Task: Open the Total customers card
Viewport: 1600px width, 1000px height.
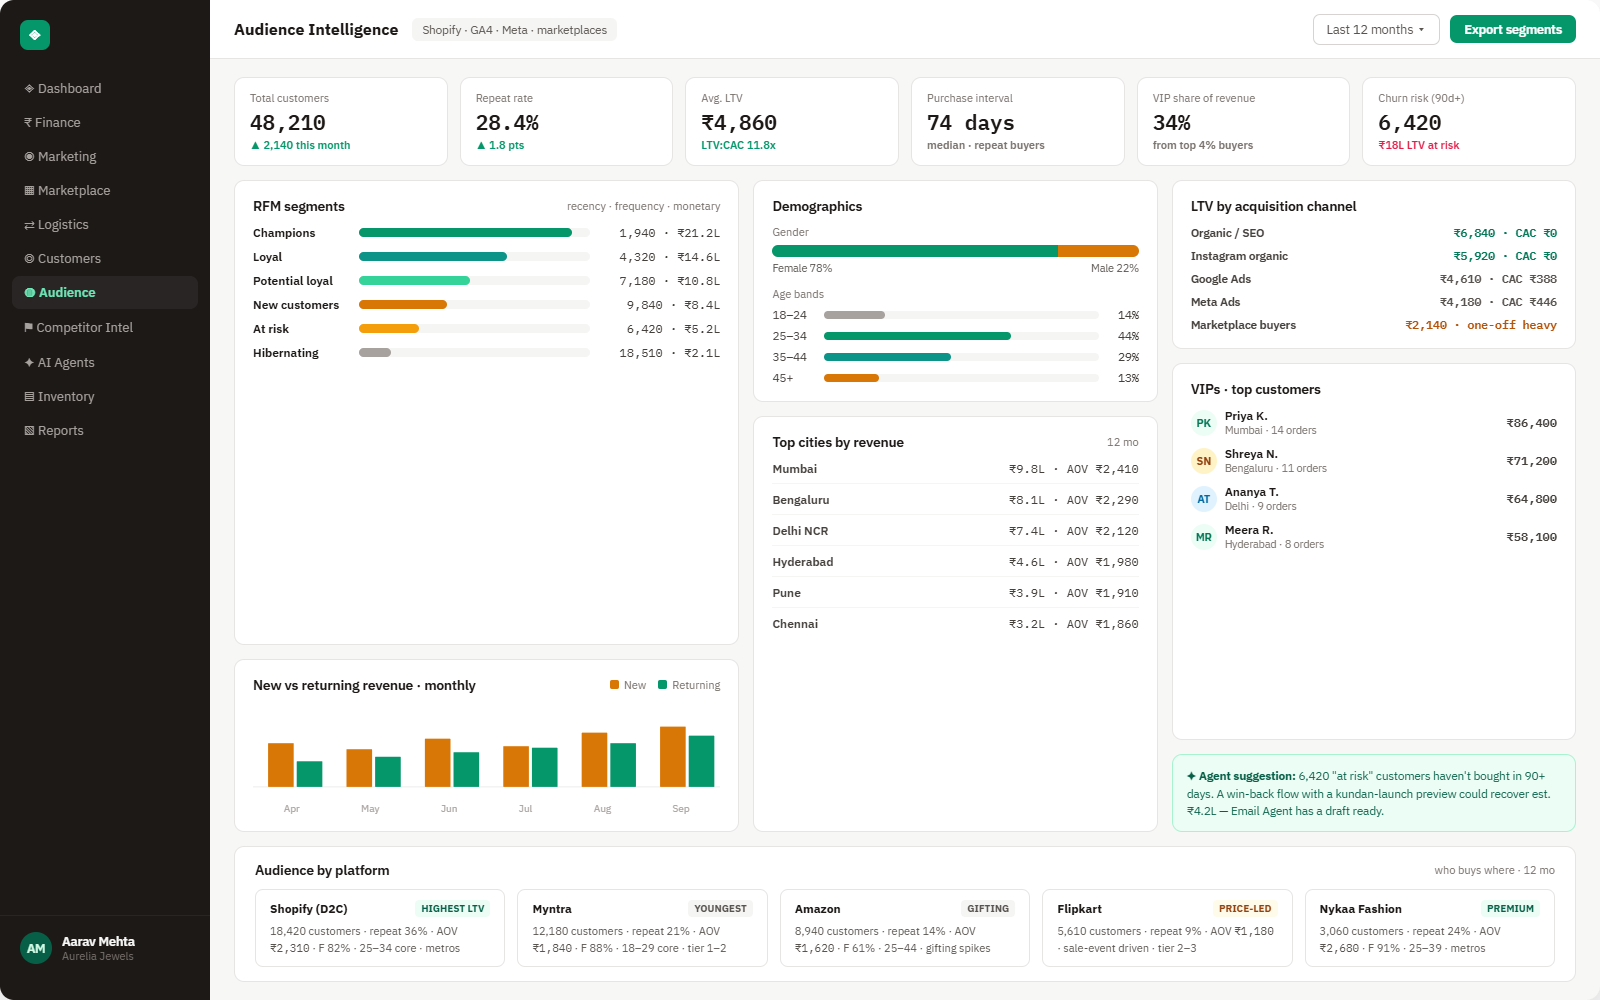Action: [x=341, y=121]
